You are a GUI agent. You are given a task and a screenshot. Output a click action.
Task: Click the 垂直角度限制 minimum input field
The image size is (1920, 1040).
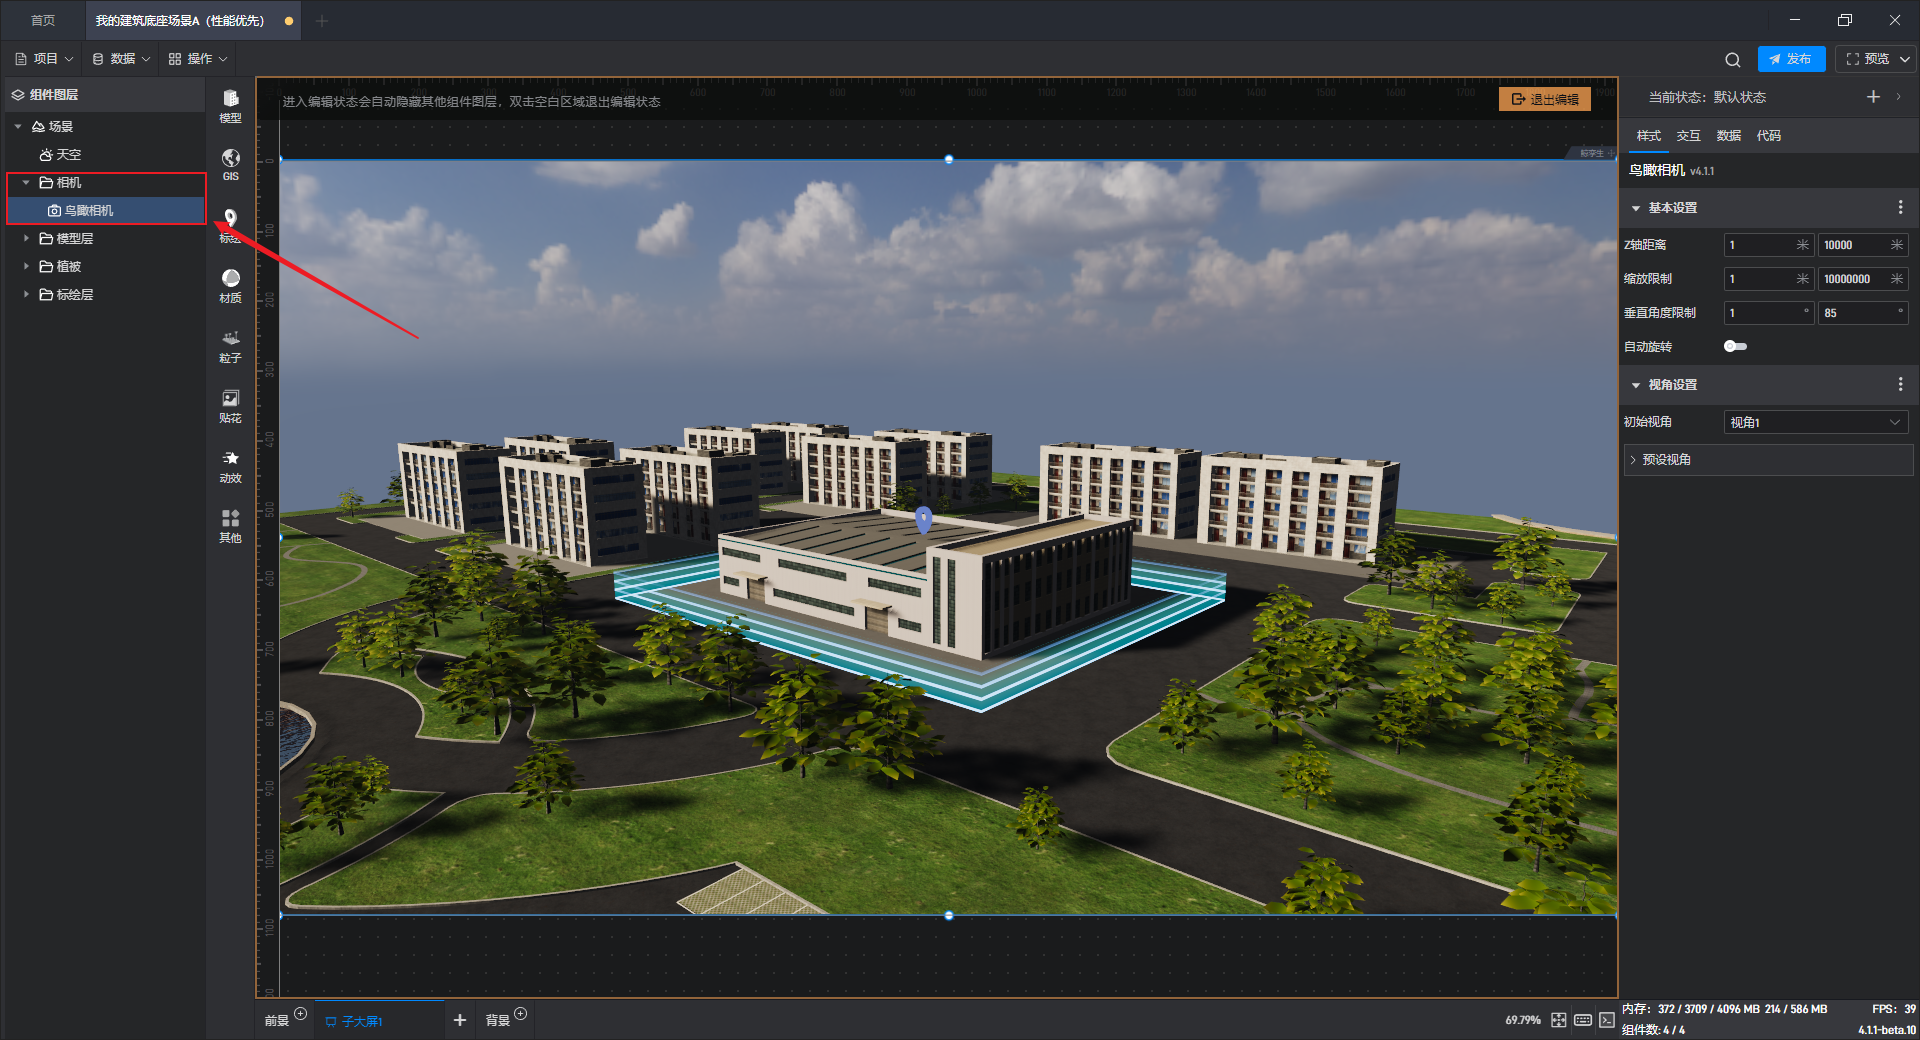pos(1768,313)
